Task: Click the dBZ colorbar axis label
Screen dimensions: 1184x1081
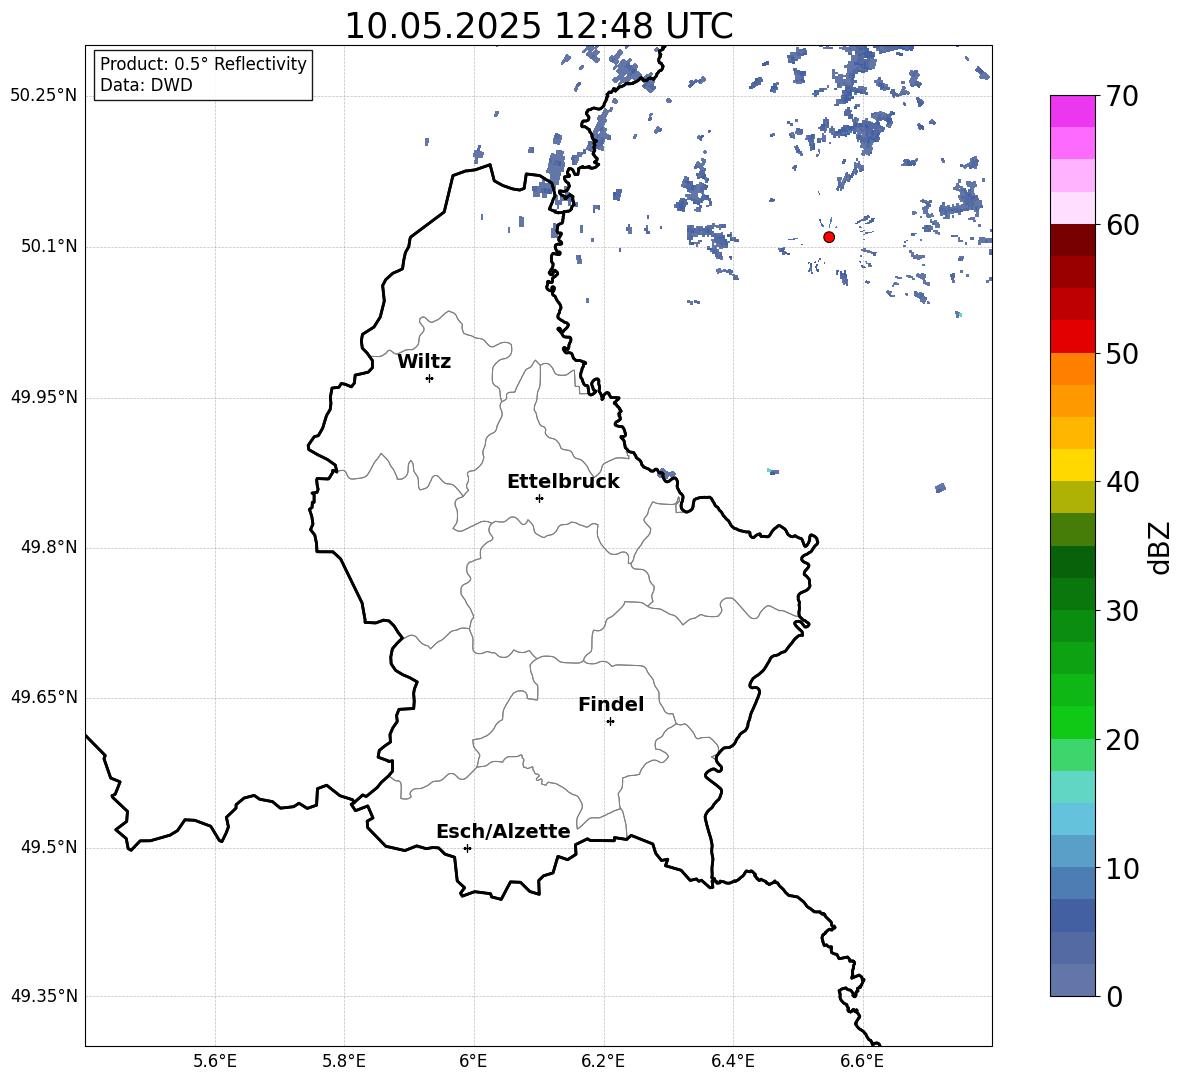Action: click(x=1159, y=547)
